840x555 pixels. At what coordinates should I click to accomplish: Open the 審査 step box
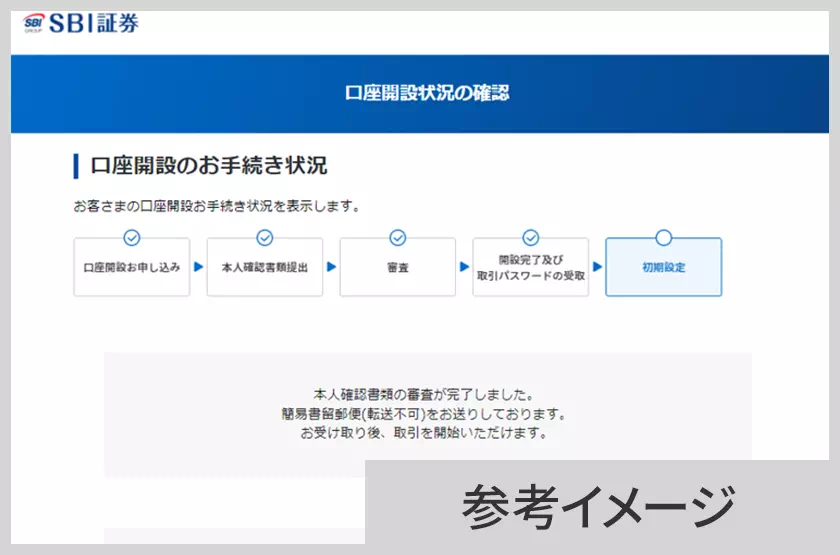click(397, 268)
